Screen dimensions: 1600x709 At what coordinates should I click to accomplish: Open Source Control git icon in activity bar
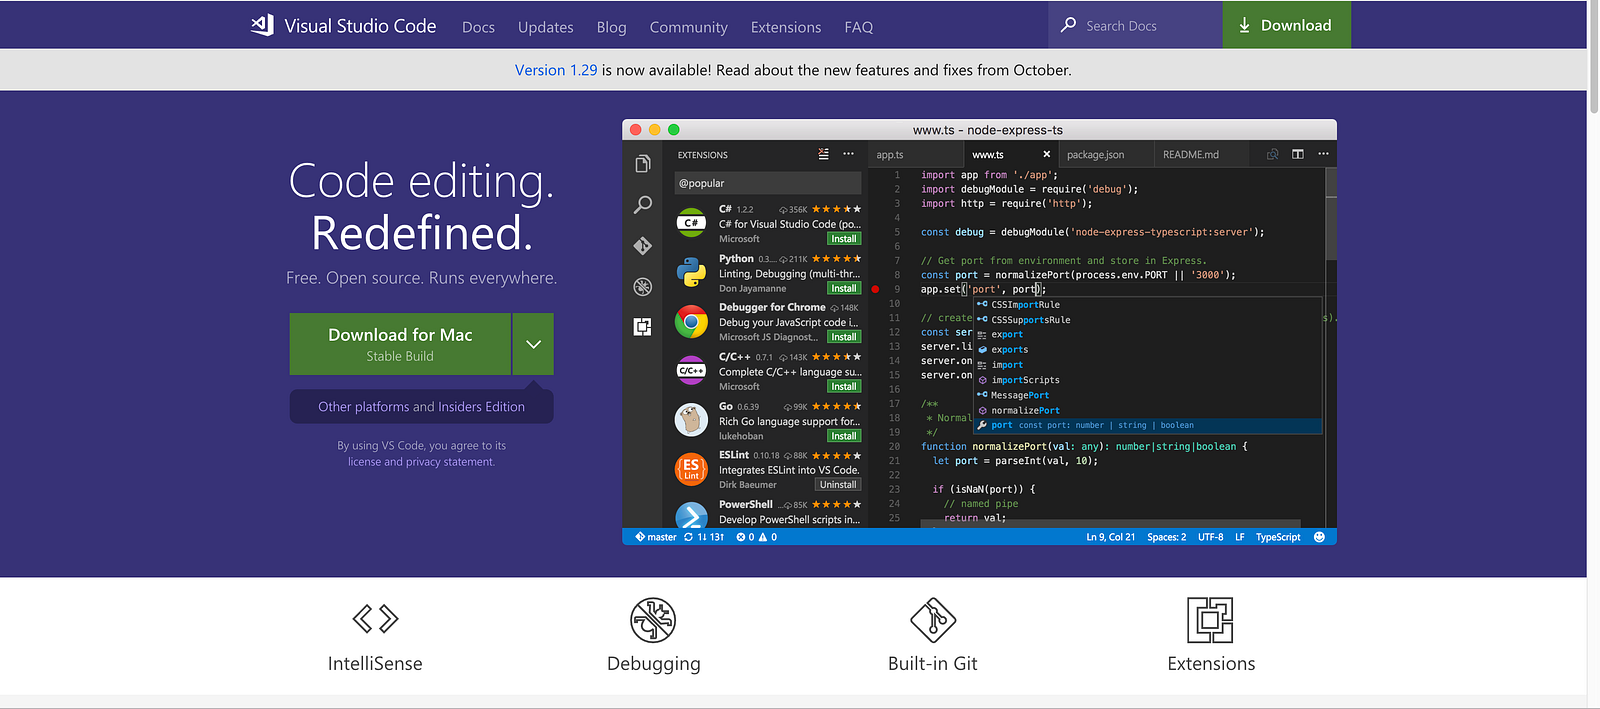point(643,245)
